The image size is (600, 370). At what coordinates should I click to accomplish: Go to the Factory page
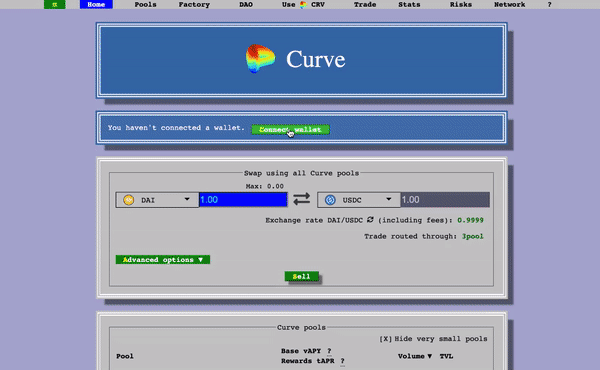(x=194, y=4)
